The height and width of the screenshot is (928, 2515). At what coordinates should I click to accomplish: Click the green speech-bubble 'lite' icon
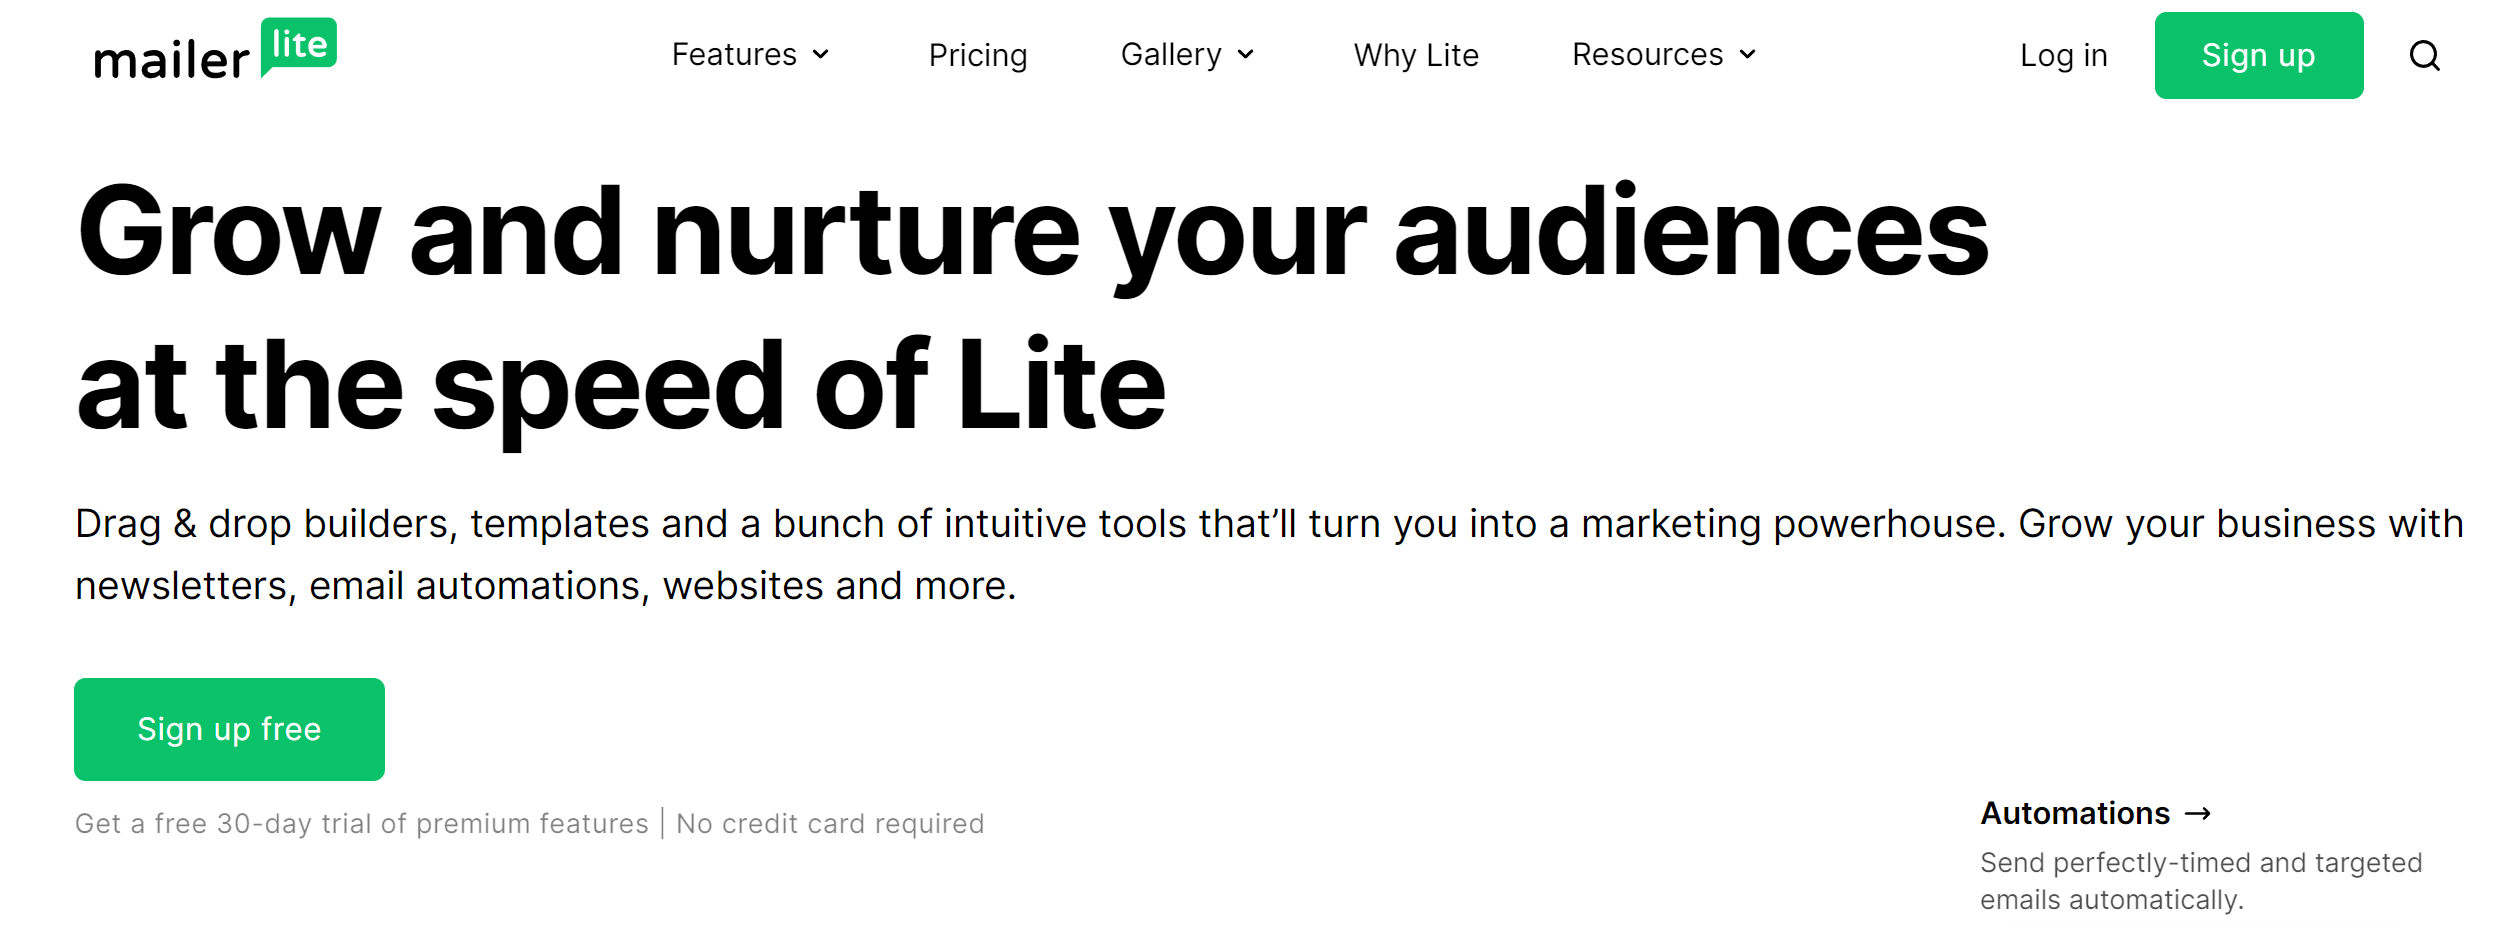(x=301, y=45)
